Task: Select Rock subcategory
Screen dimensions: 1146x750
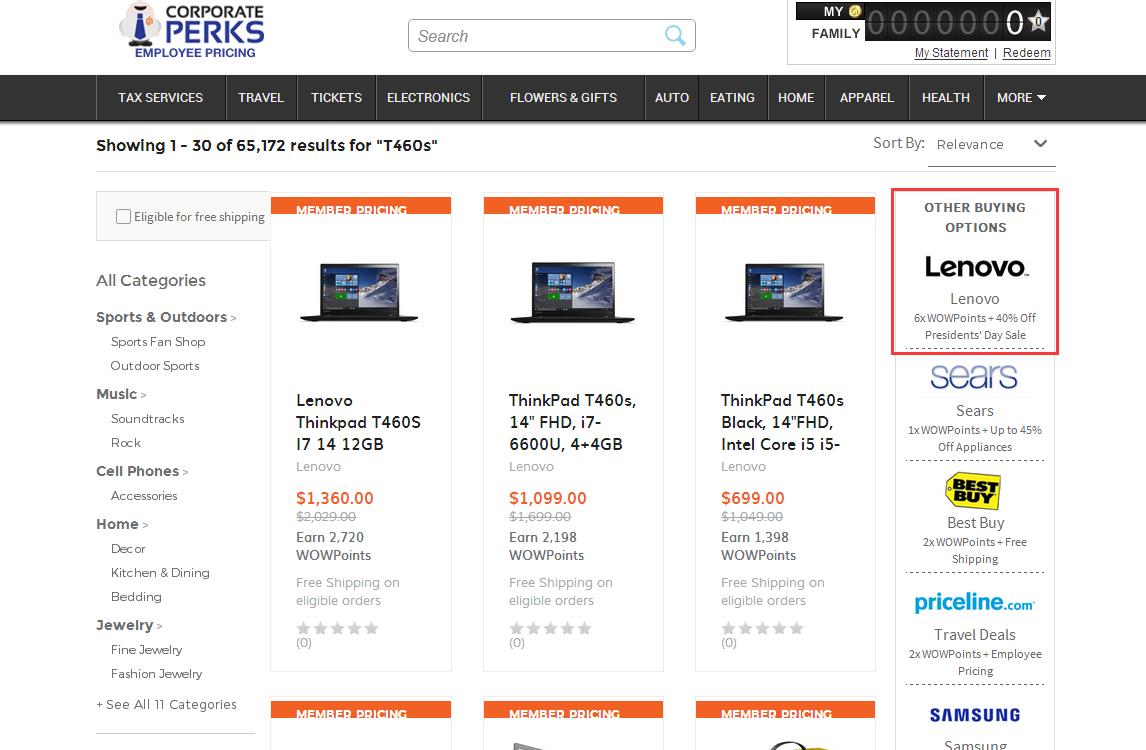Action: point(126,443)
